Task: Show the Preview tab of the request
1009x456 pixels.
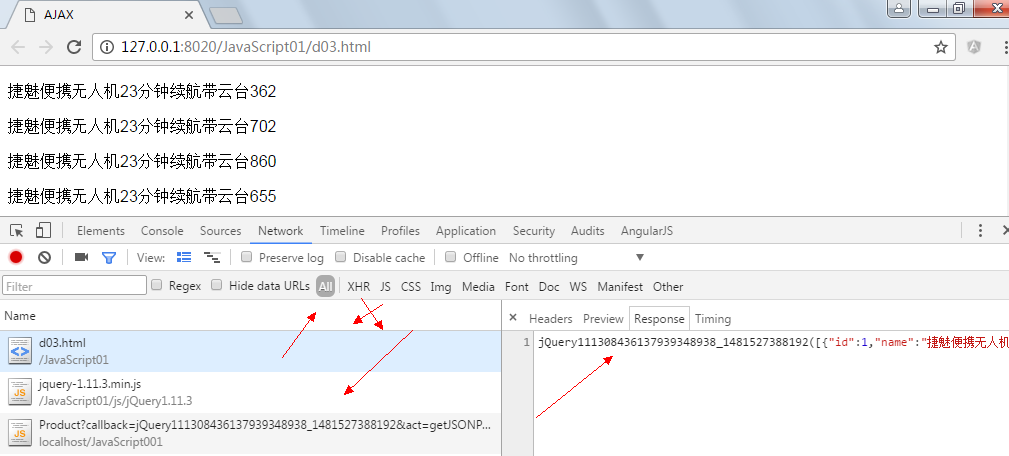Action: pyautogui.click(x=603, y=318)
